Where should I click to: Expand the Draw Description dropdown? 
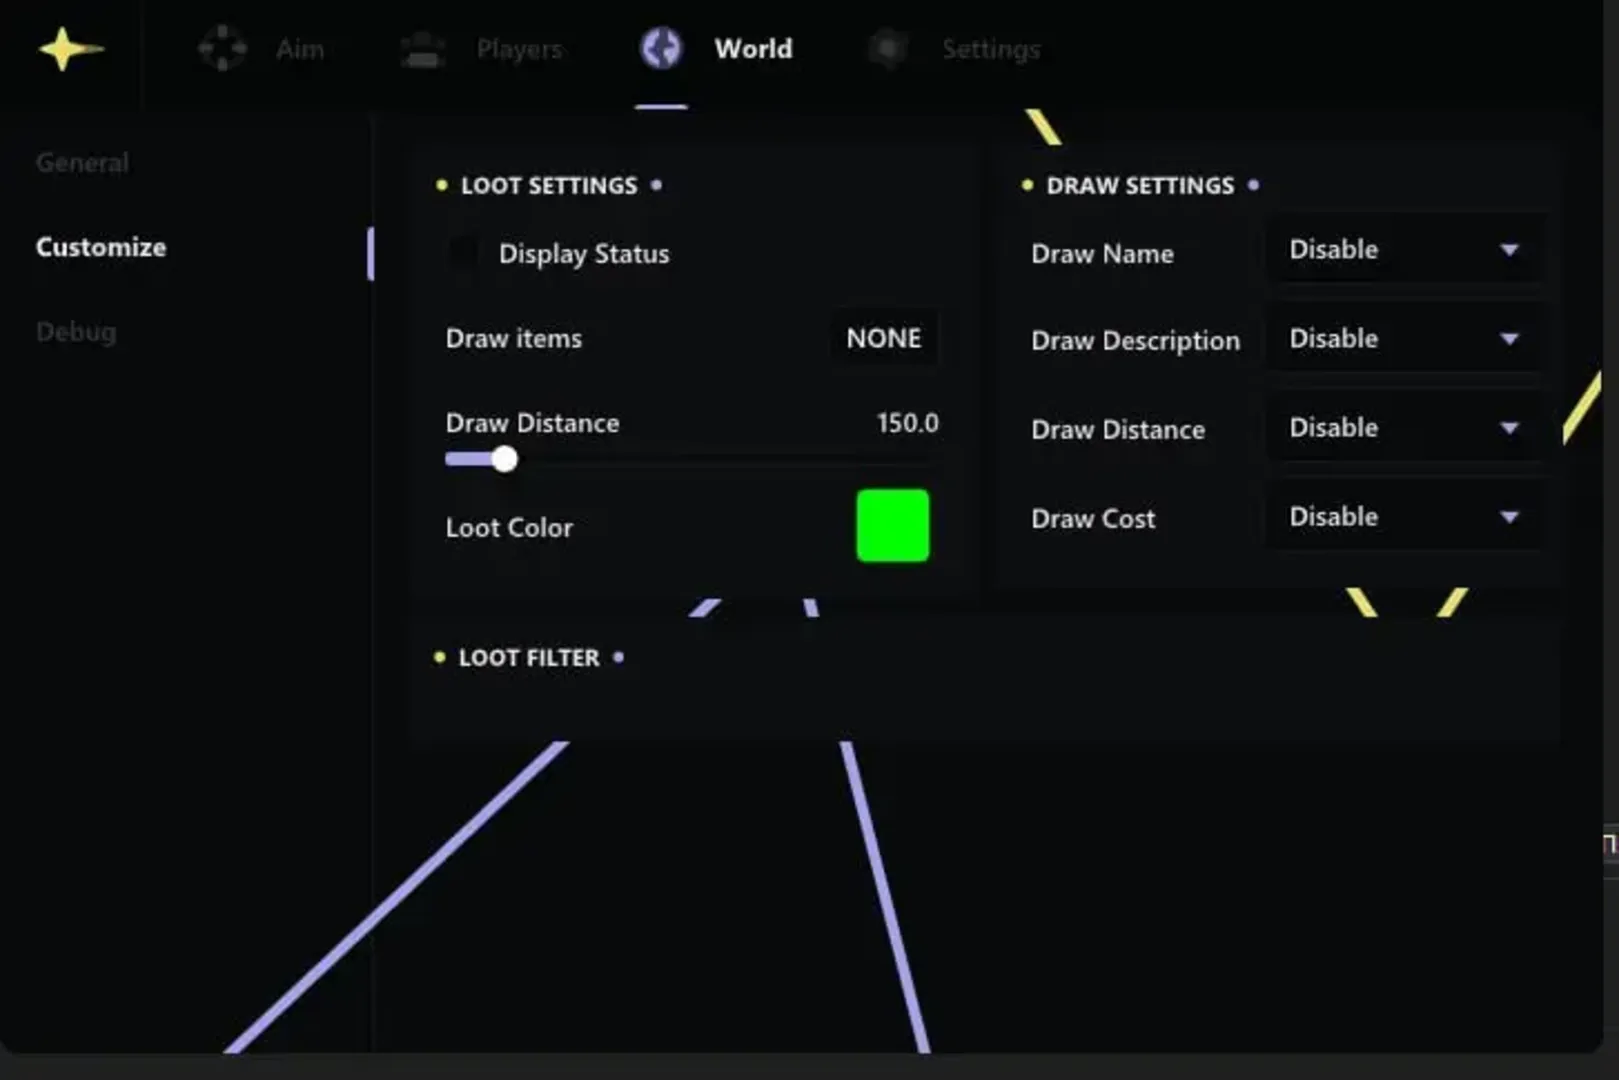[x=1403, y=339]
